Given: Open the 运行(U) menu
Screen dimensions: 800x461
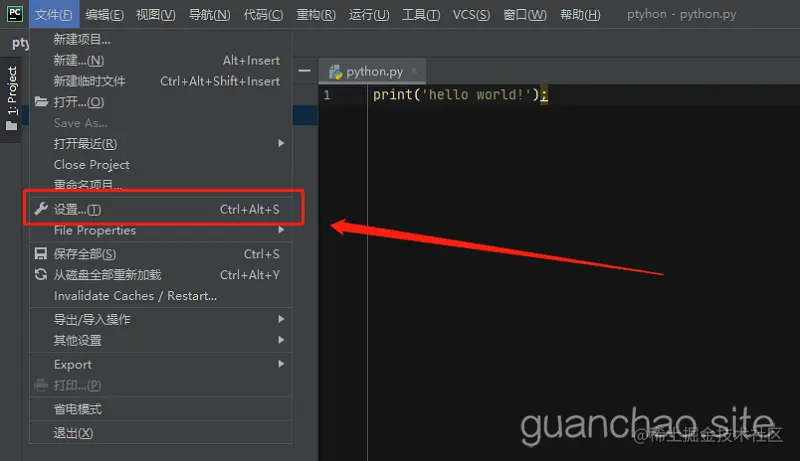Looking at the screenshot, I should (x=369, y=14).
